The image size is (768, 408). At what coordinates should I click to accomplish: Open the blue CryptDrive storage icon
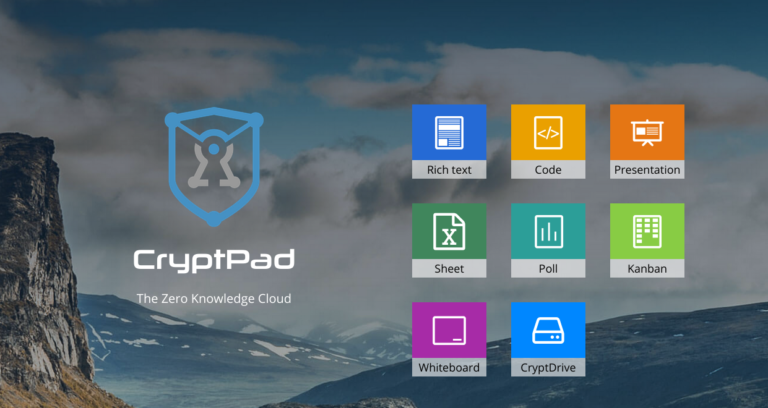pos(548,330)
